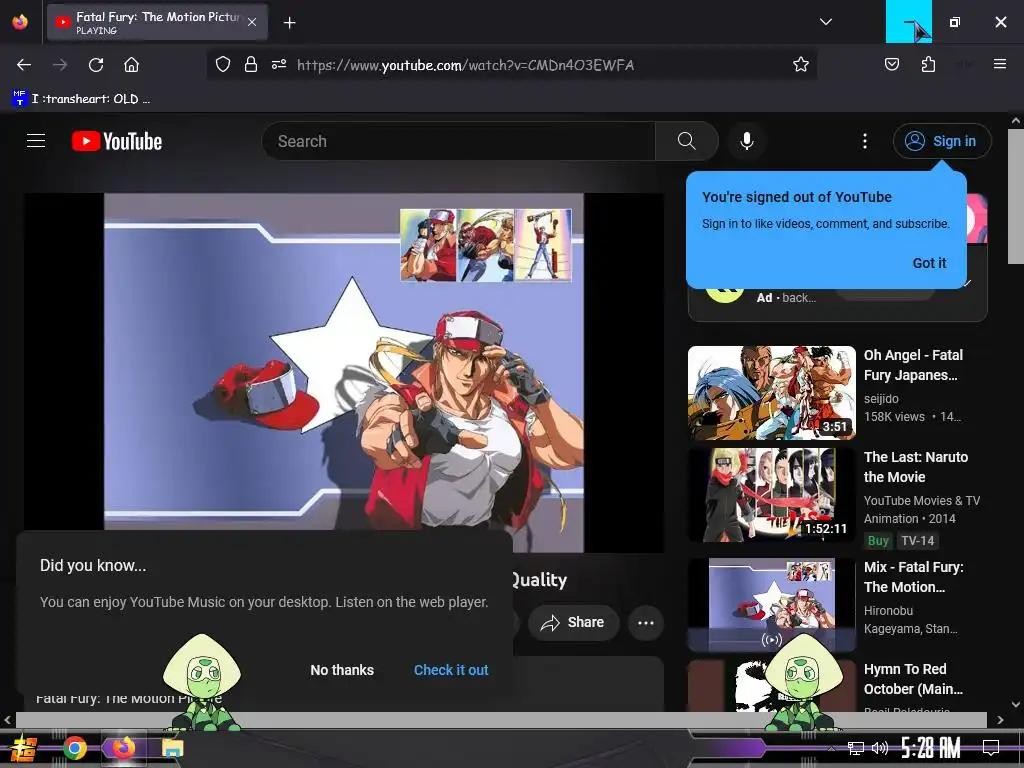Click the video player to pause
Viewport: 1024px width, 768px height.
344,372
